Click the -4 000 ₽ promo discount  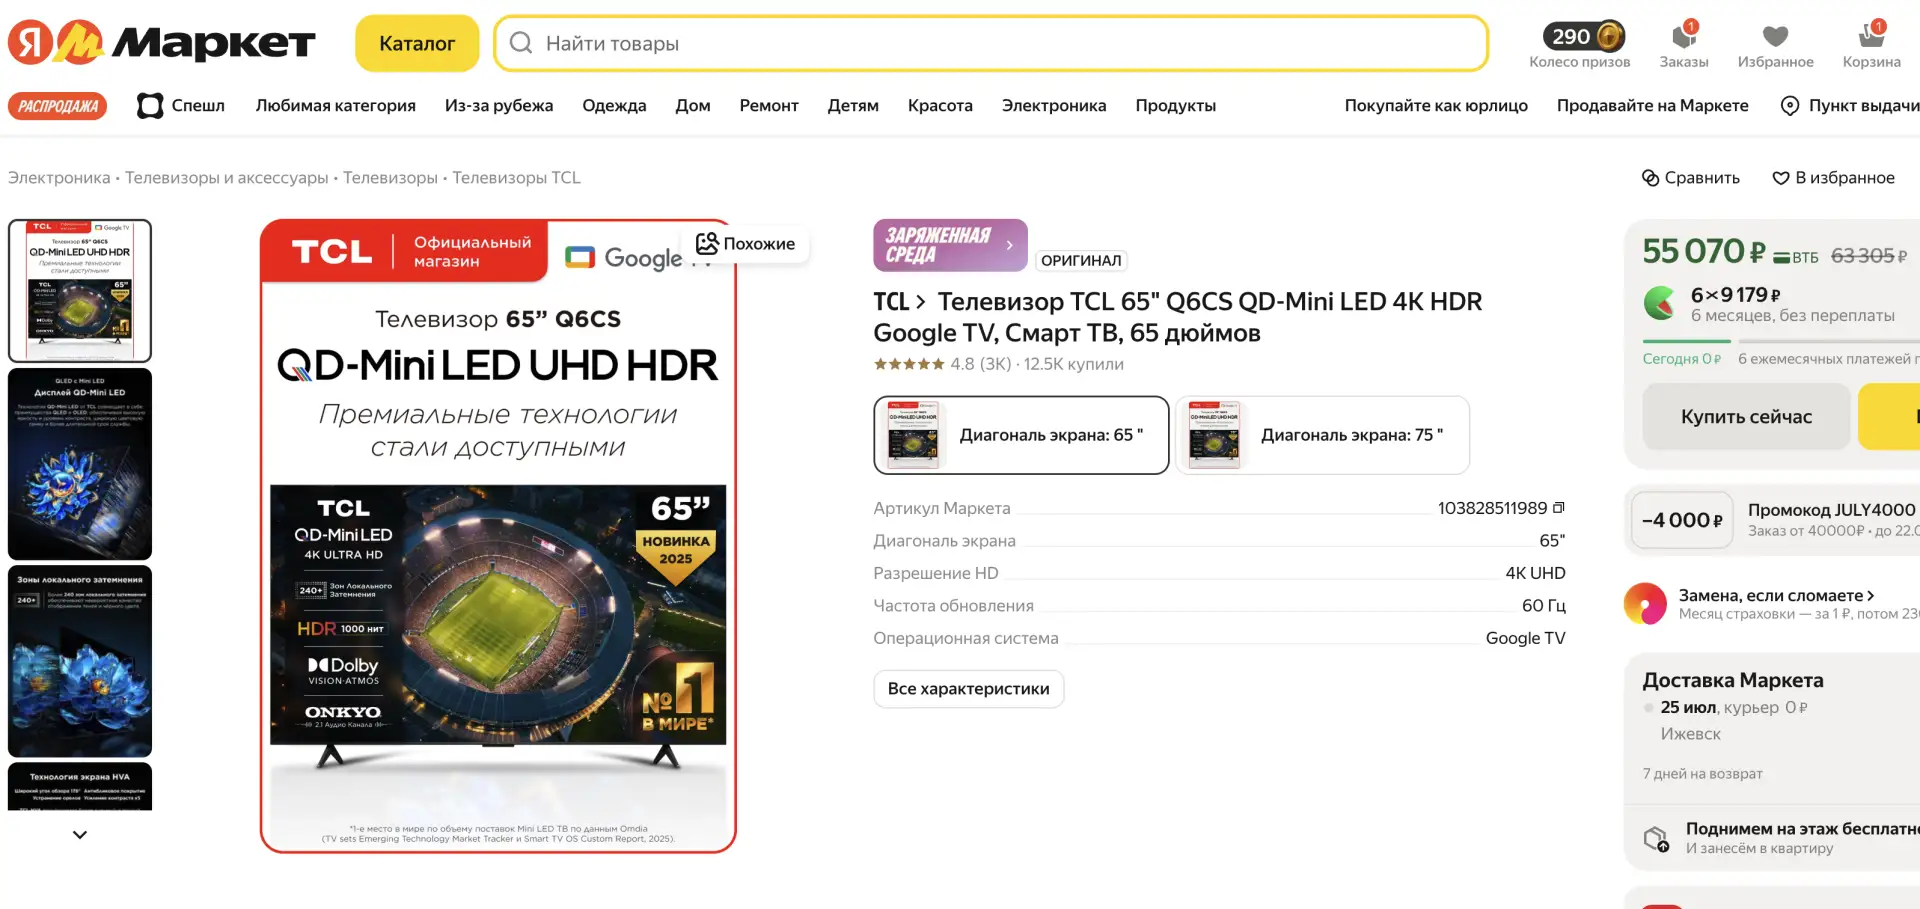(x=1682, y=520)
